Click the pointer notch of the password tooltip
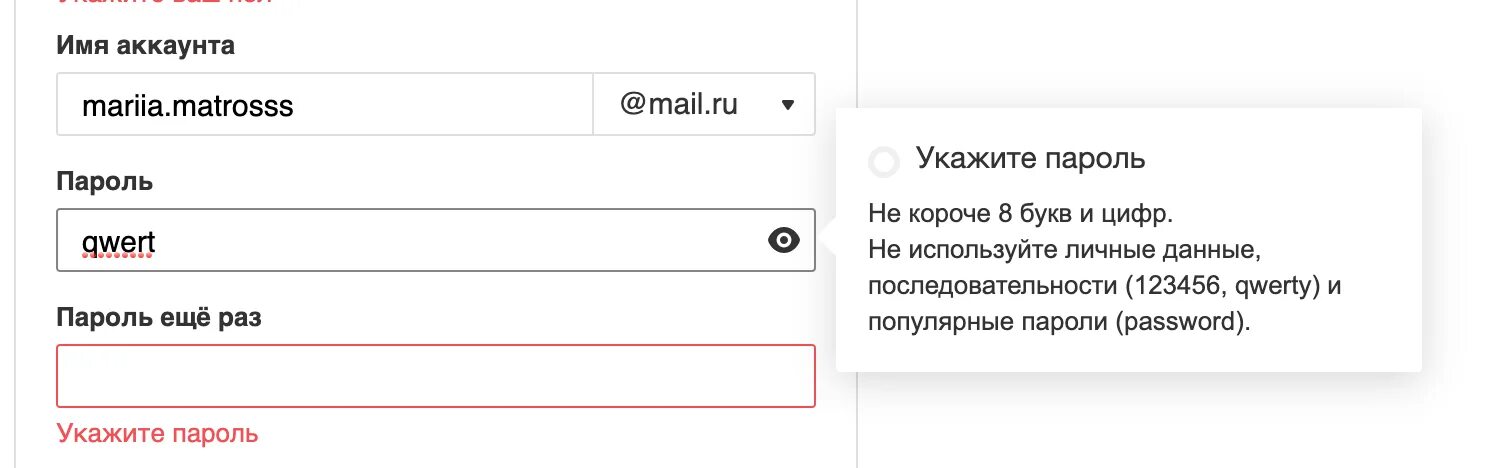The height and width of the screenshot is (468, 1488). [828, 240]
